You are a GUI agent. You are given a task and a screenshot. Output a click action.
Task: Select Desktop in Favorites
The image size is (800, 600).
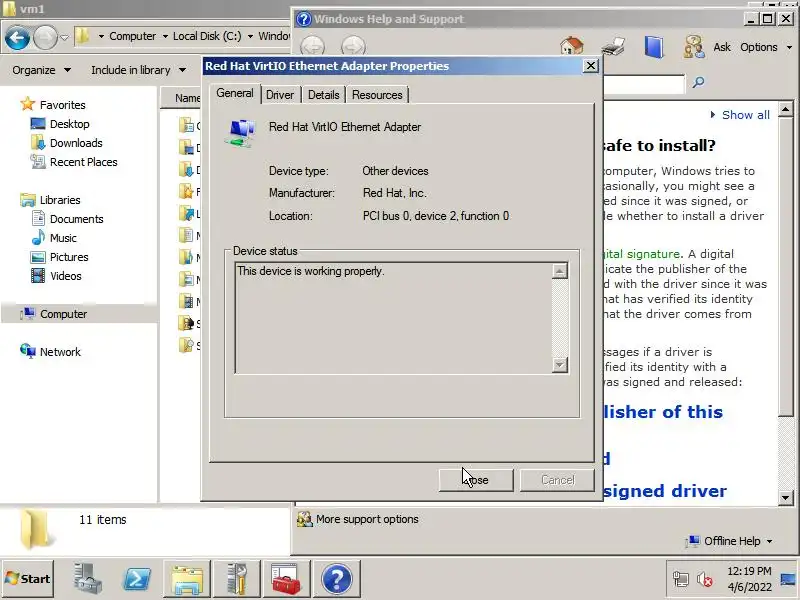[x=69, y=124]
